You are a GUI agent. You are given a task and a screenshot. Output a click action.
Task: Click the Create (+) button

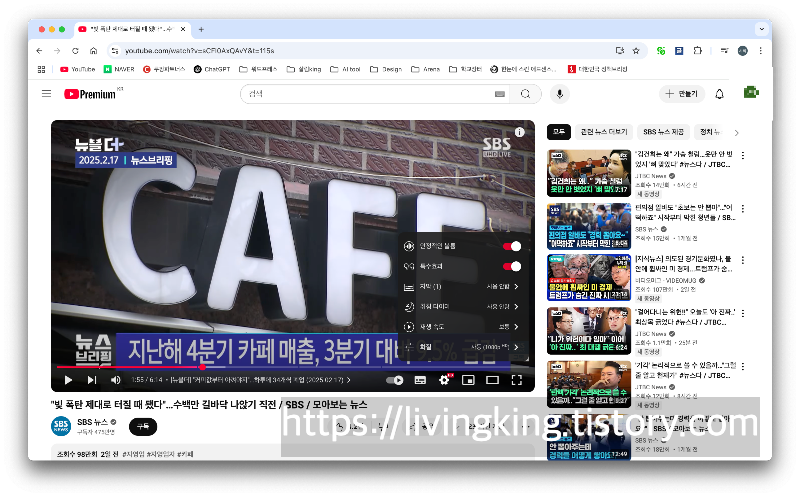682,94
